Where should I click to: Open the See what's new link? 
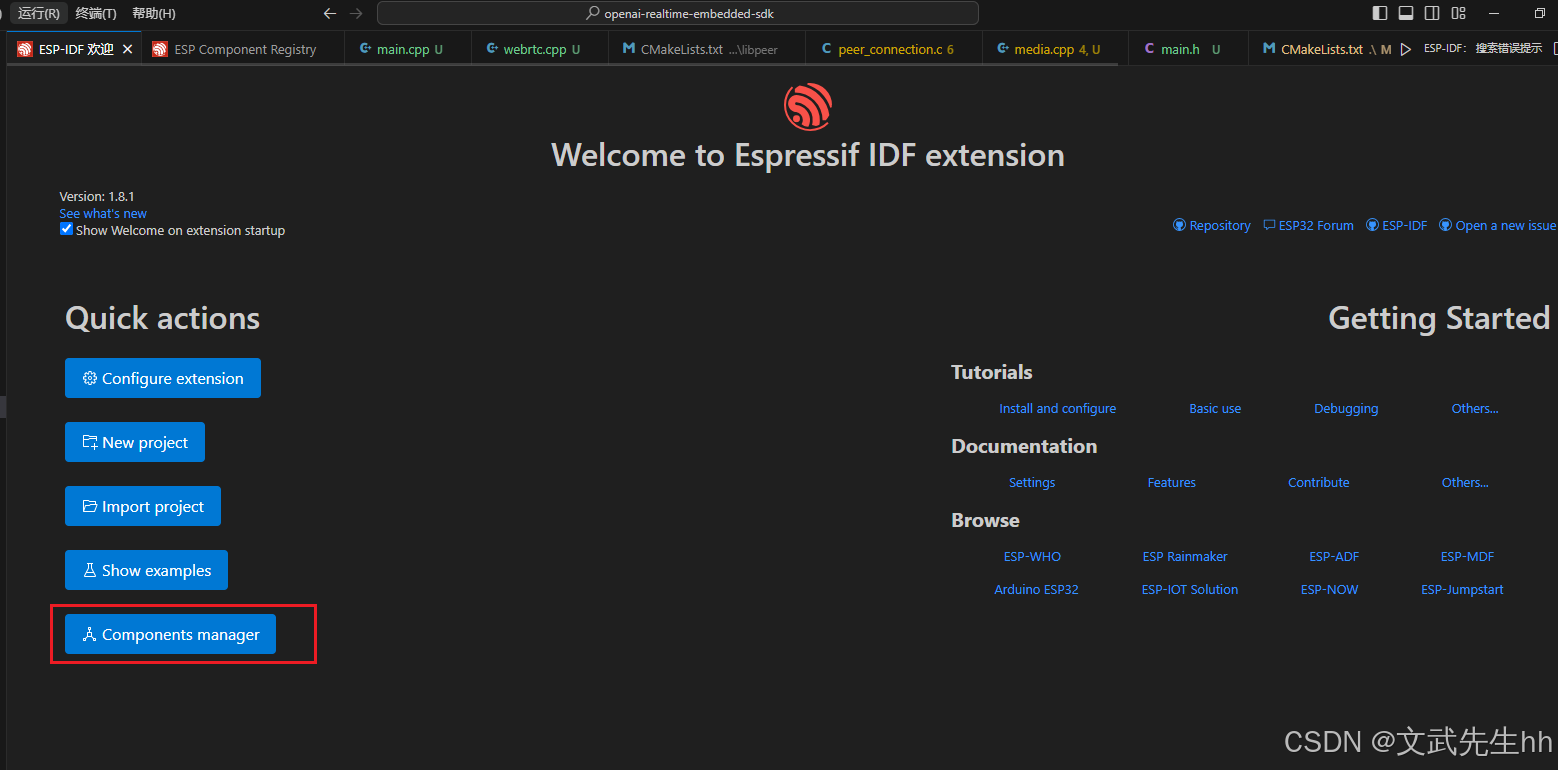coord(103,213)
